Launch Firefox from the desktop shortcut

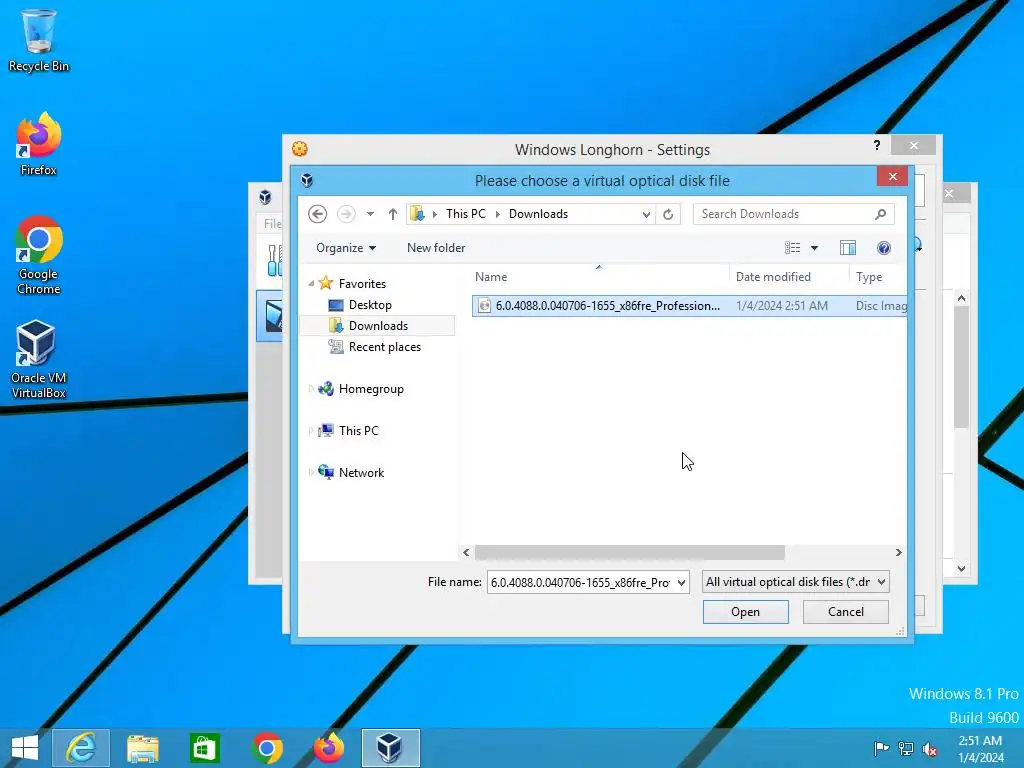pyautogui.click(x=39, y=144)
